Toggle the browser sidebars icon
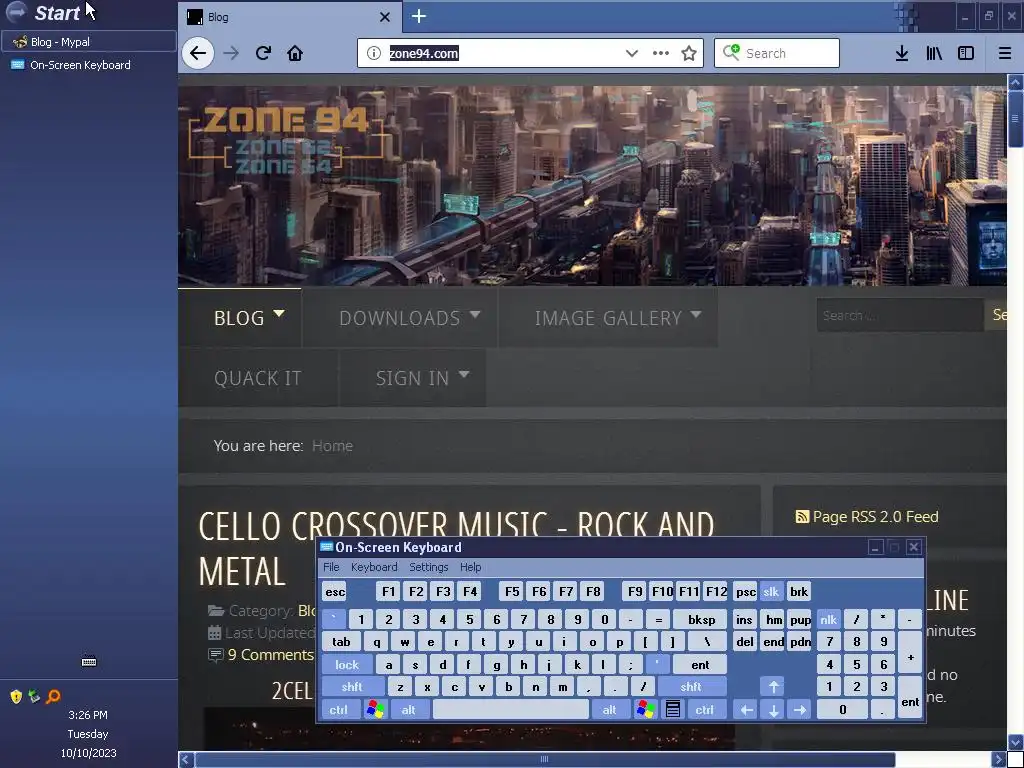1024x768 pixels. point(966,54)
